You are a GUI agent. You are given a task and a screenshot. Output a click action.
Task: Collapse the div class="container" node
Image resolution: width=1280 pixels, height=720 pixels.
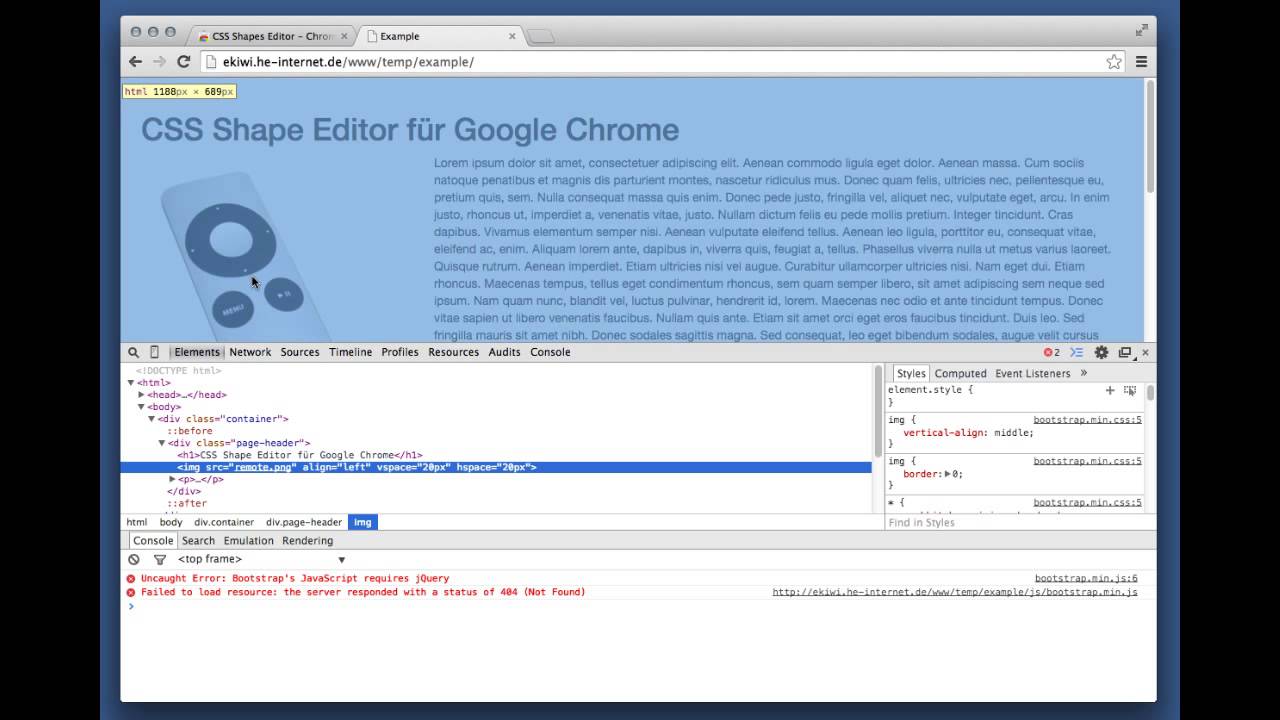[151, 419]
